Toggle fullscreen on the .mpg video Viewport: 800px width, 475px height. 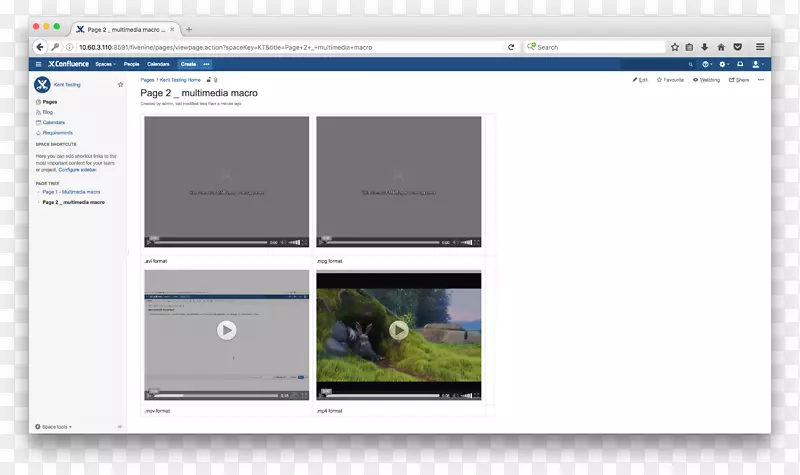click(x=477, y=242)
